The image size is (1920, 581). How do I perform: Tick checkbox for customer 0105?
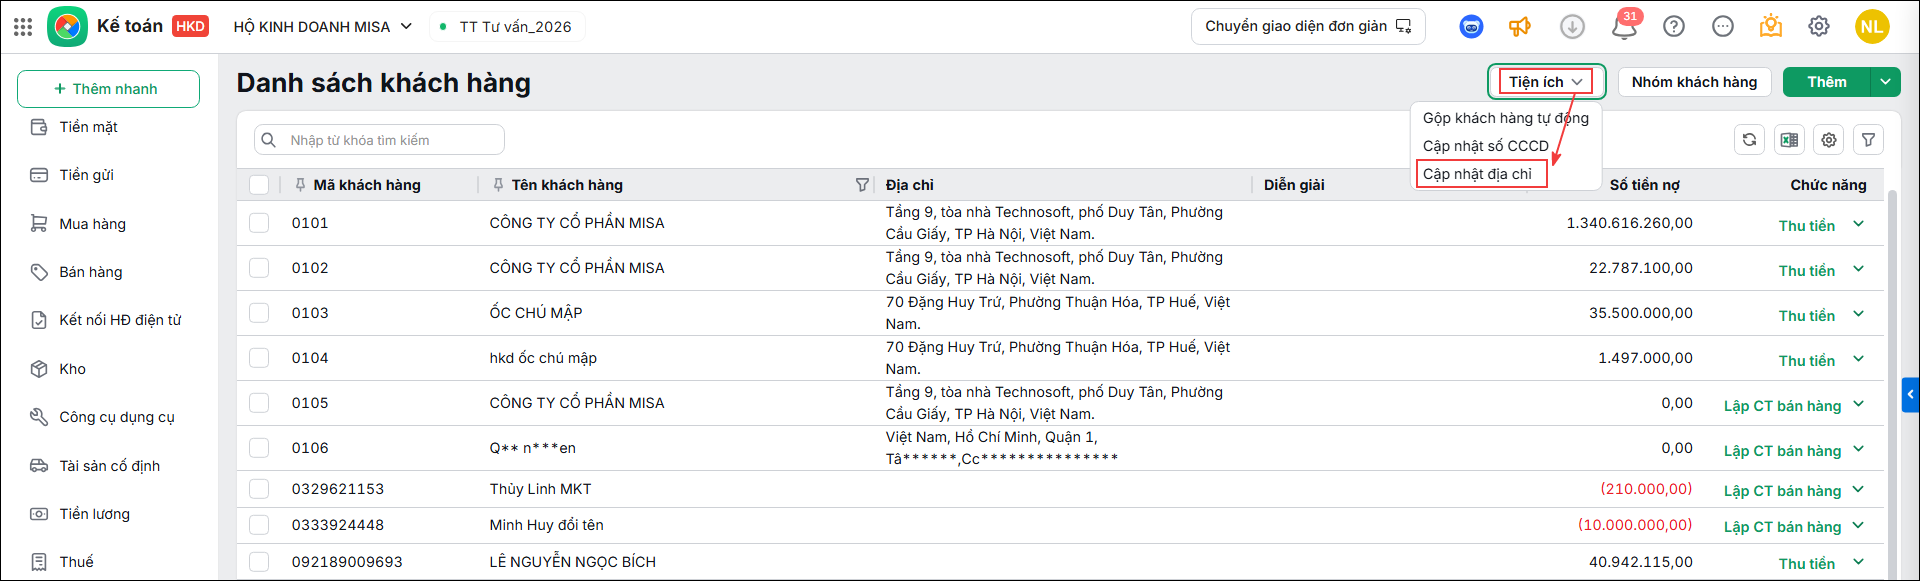pyautogui.click(x=259, y=403)
